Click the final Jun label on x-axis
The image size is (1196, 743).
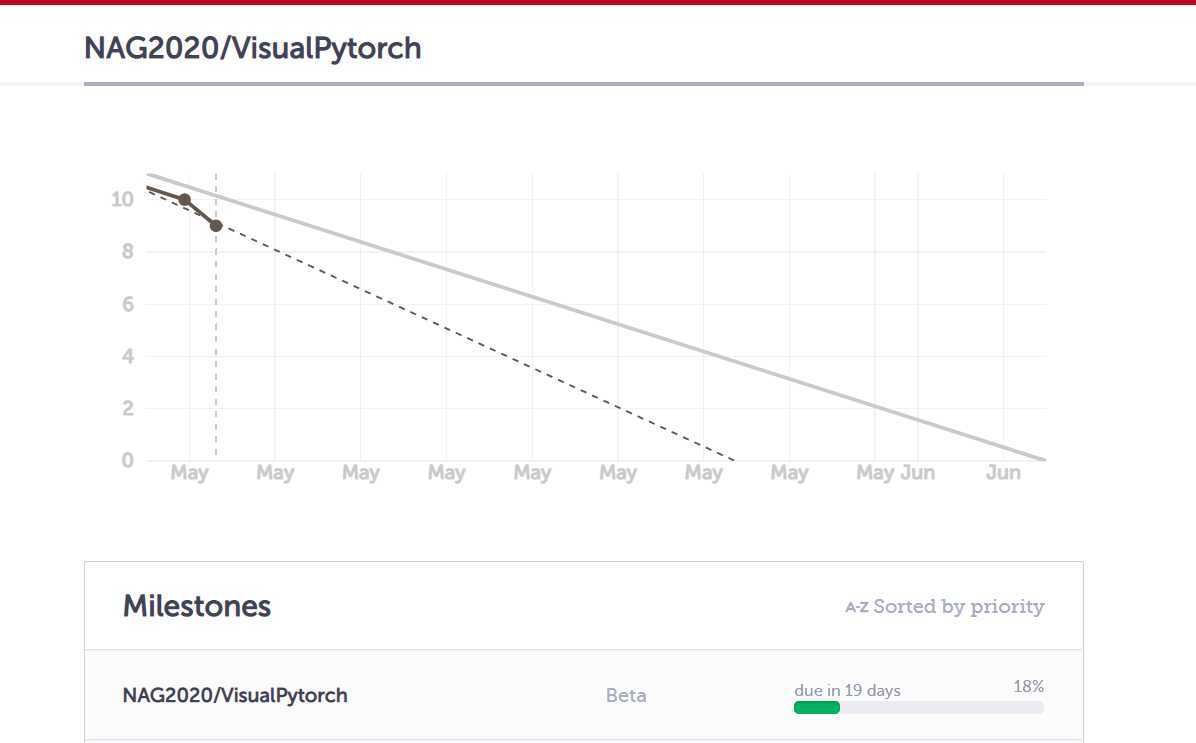coord(1003,473)
